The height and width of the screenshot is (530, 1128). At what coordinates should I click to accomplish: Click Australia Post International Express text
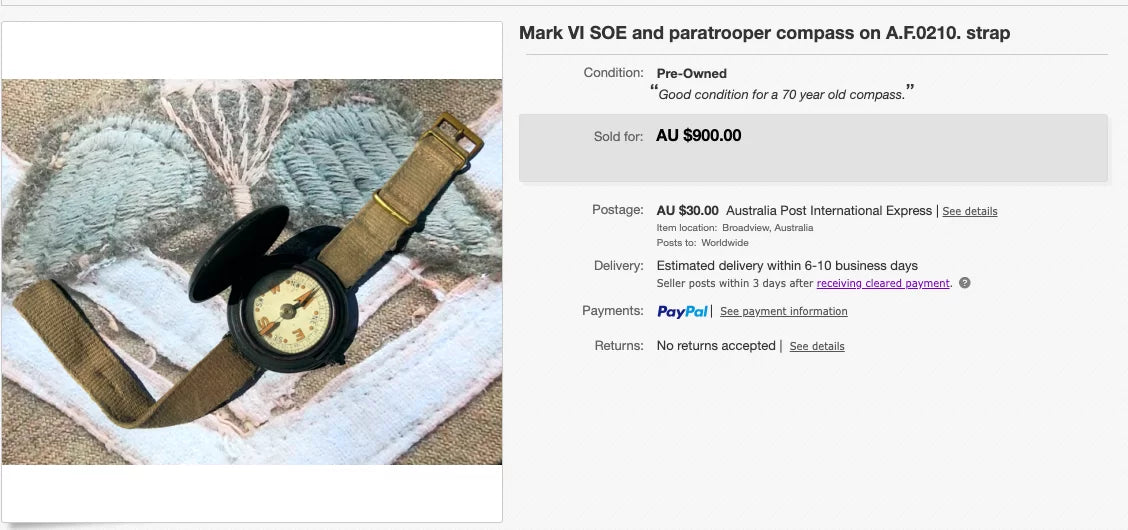[828, 211]
